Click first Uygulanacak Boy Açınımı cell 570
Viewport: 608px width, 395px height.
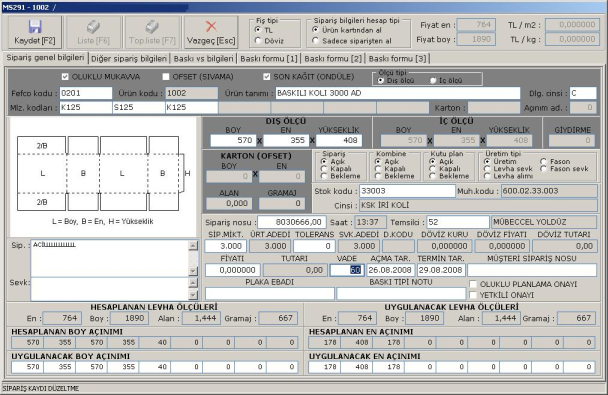[27, 367]
